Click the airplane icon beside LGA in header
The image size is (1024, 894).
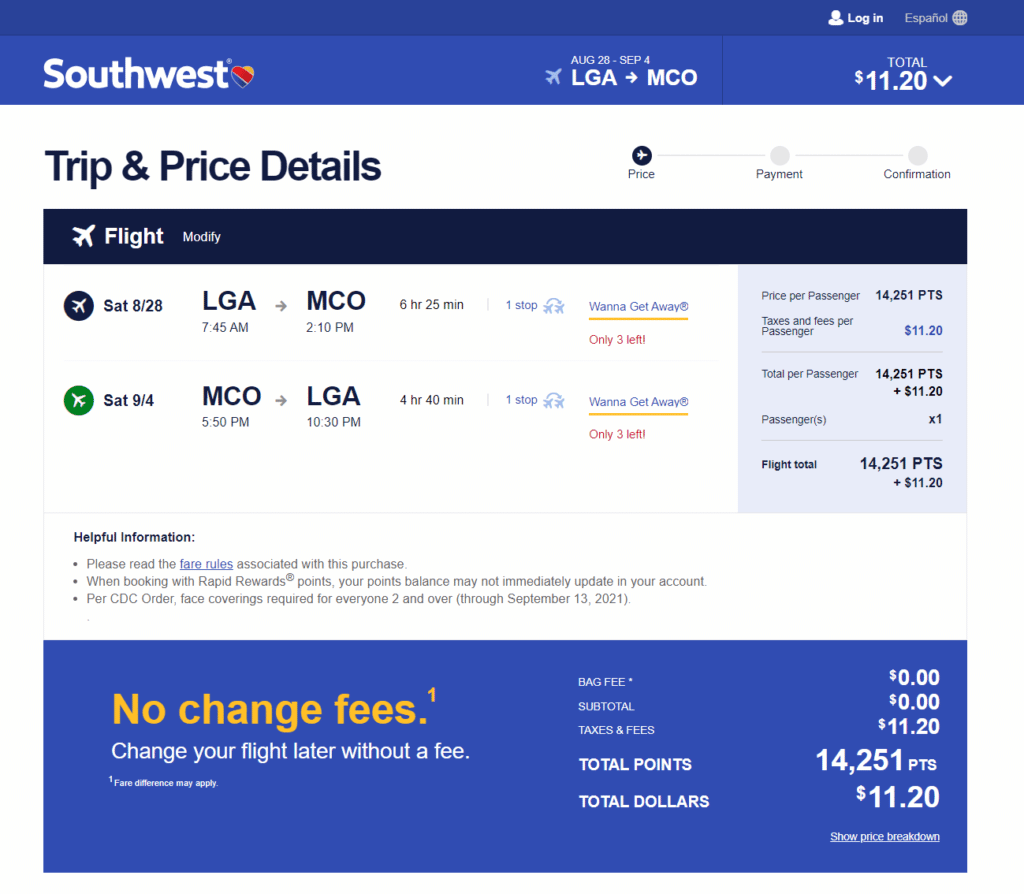553,77
